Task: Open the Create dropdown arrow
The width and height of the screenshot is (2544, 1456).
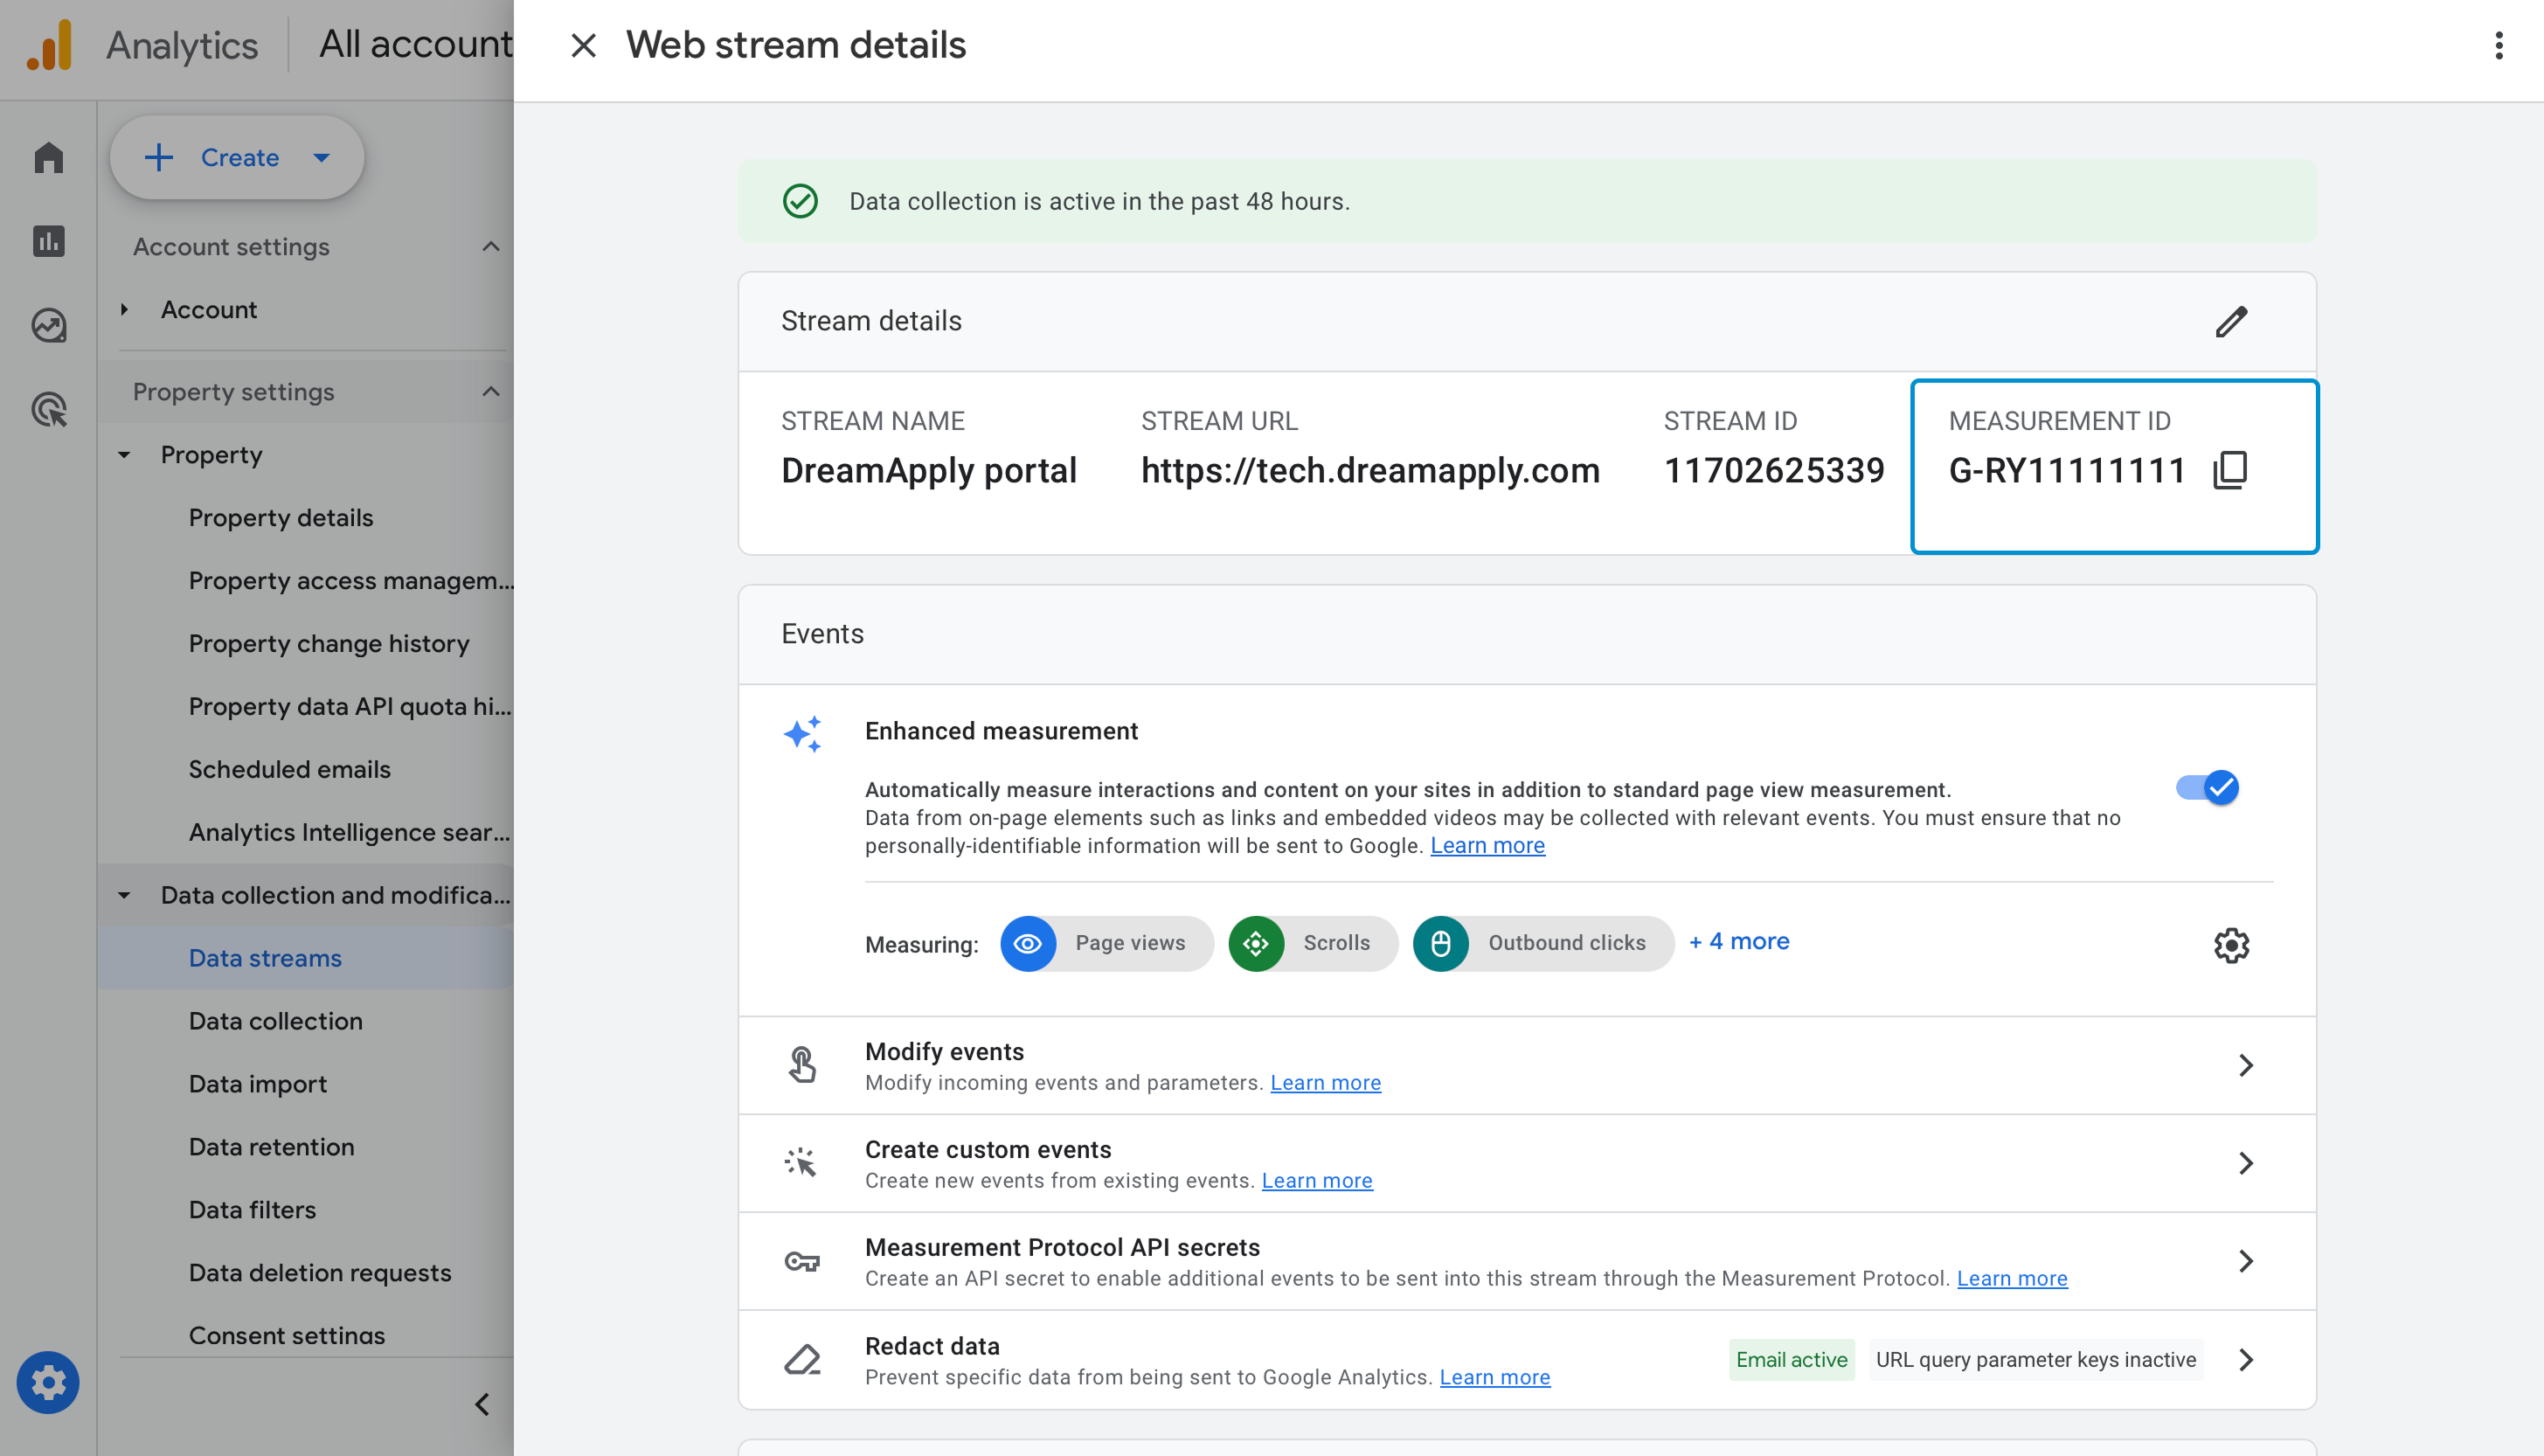Action: [321, 158]
